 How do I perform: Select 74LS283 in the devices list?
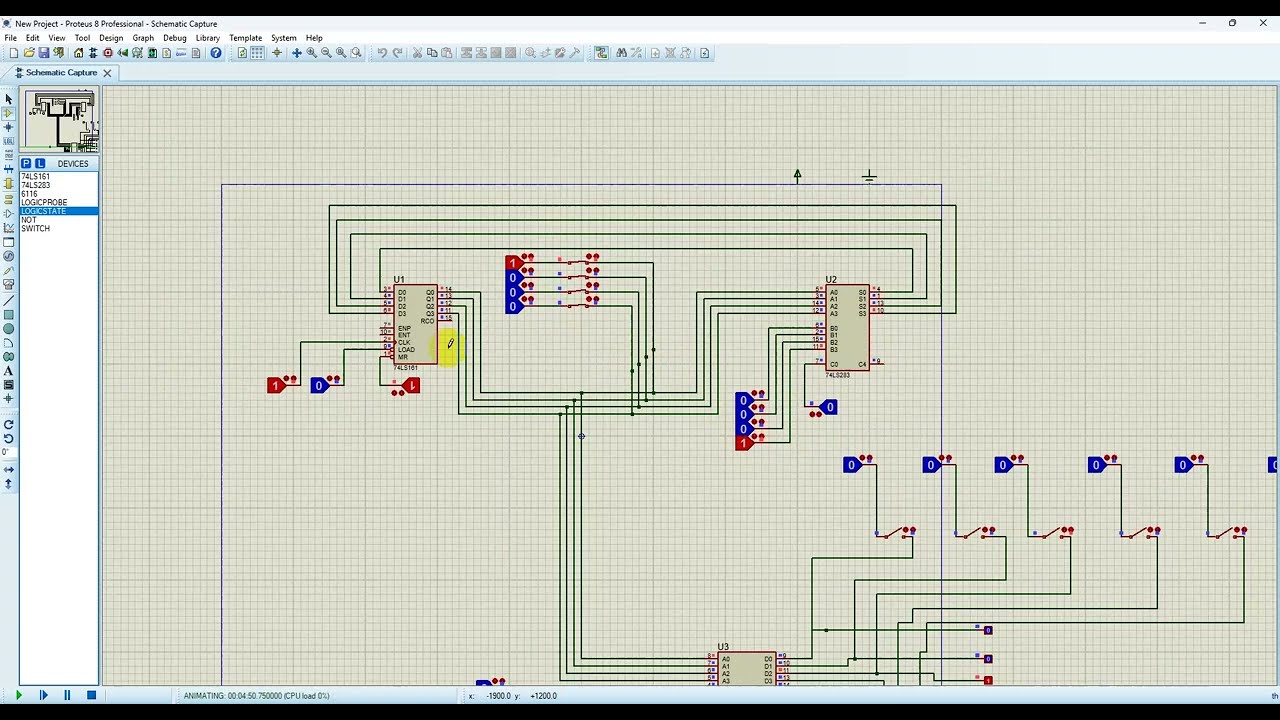click(59, 185)
